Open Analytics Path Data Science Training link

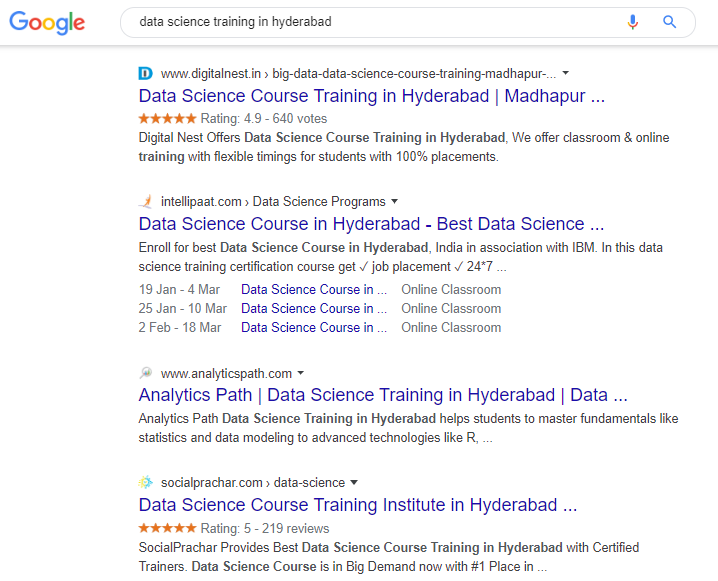[x=383, y=395]
